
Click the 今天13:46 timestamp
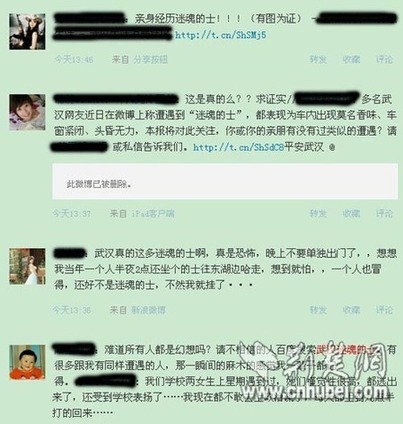[x=74, y=60]
